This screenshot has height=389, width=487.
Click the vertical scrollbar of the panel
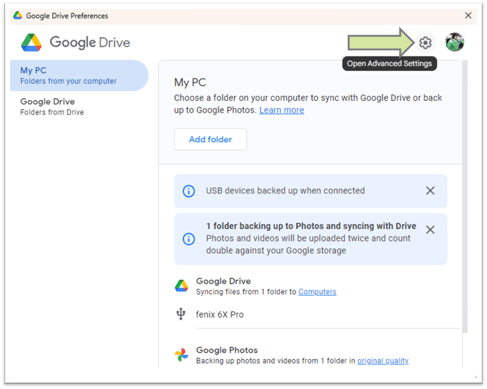click(x=465, y=197)
